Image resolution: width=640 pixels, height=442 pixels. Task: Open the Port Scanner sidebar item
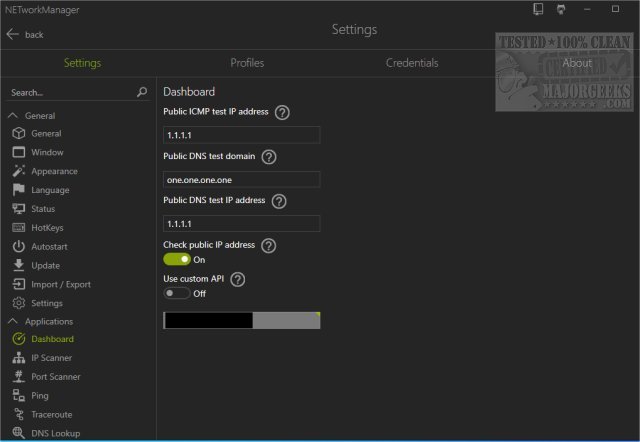coord(55,377)
